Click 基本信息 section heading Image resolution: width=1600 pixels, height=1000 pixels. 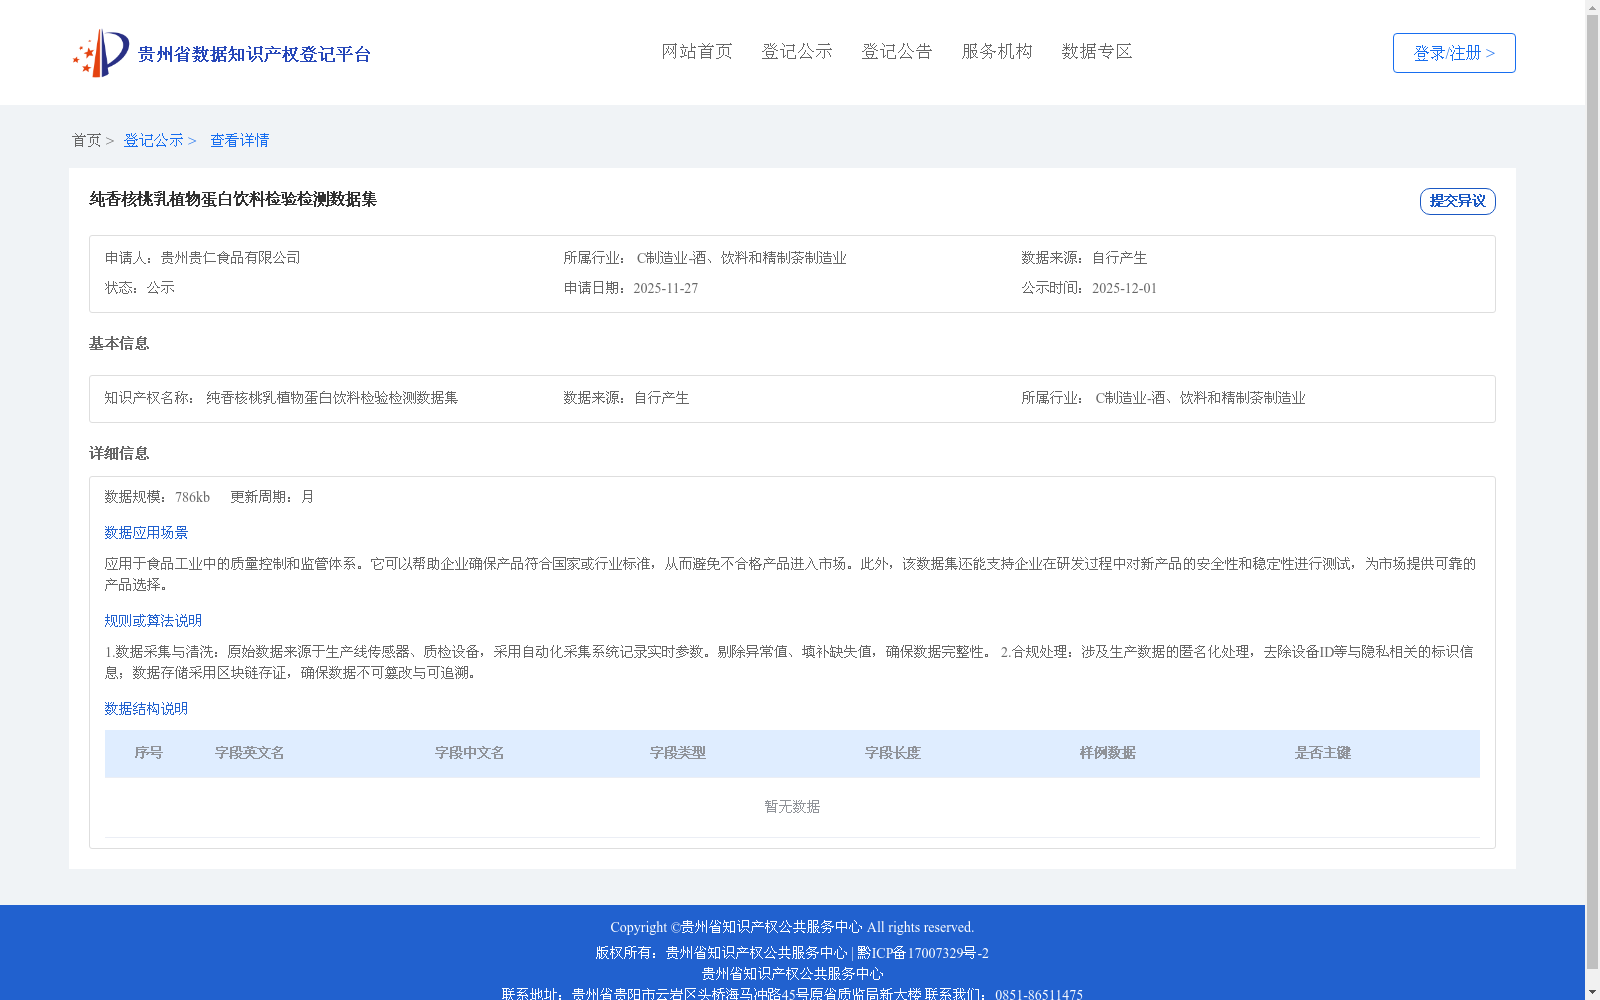119,343
